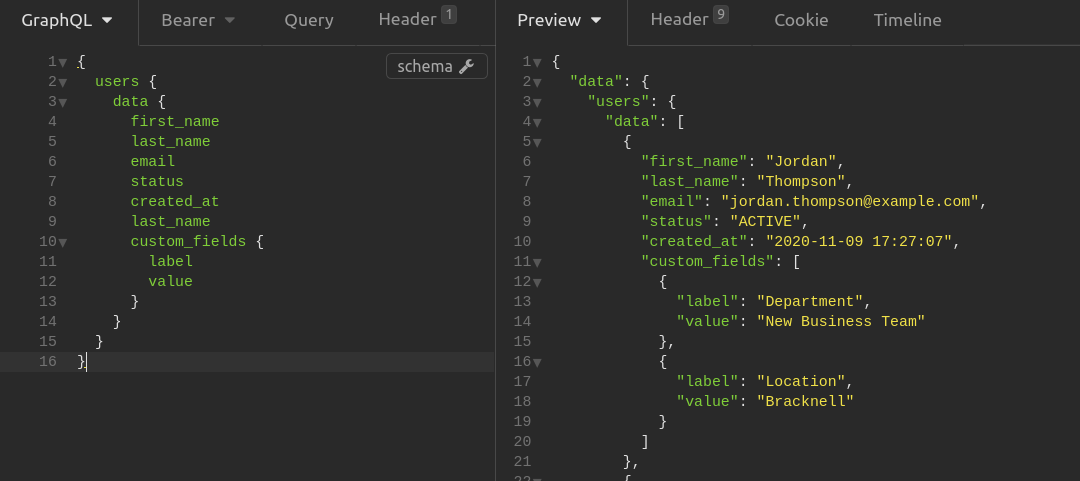Image resolution: width=1080 pixels, height=481 pixels.
Task: Click custom_fields in the query editor
Action: coord(188,242)
